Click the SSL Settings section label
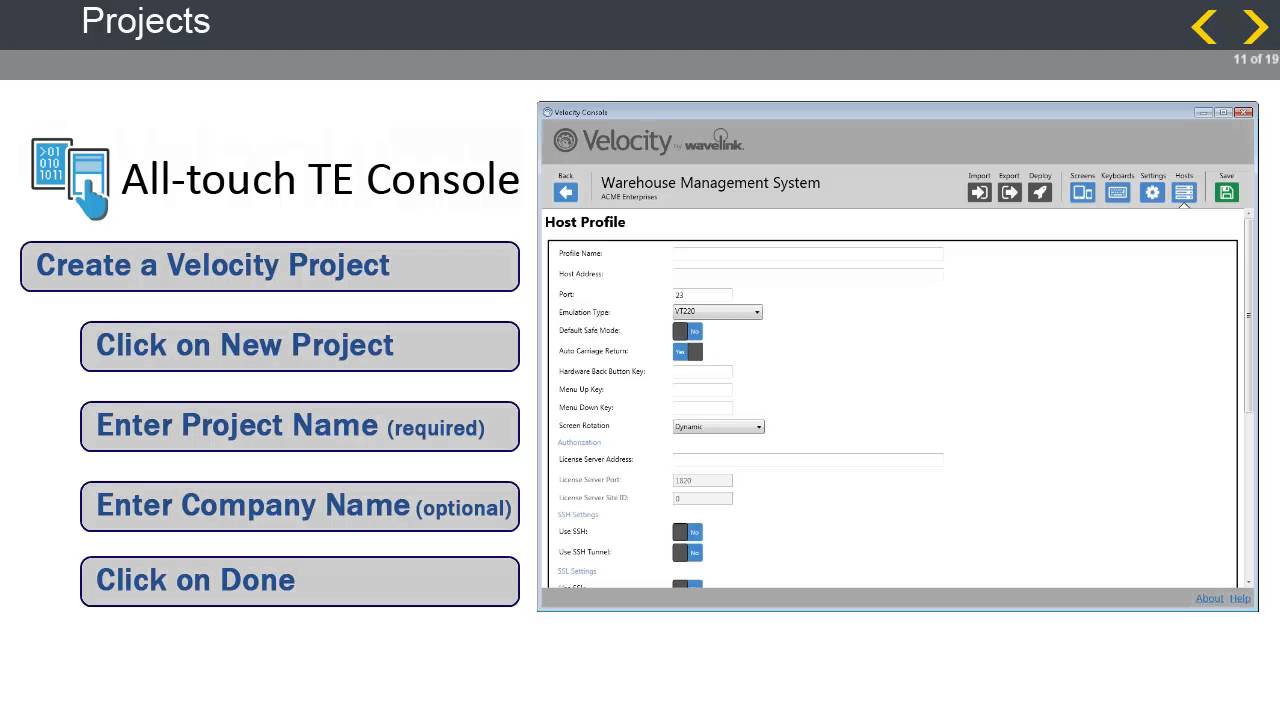The width and height of the screenshot is (1280, 720). coord(577,571)
